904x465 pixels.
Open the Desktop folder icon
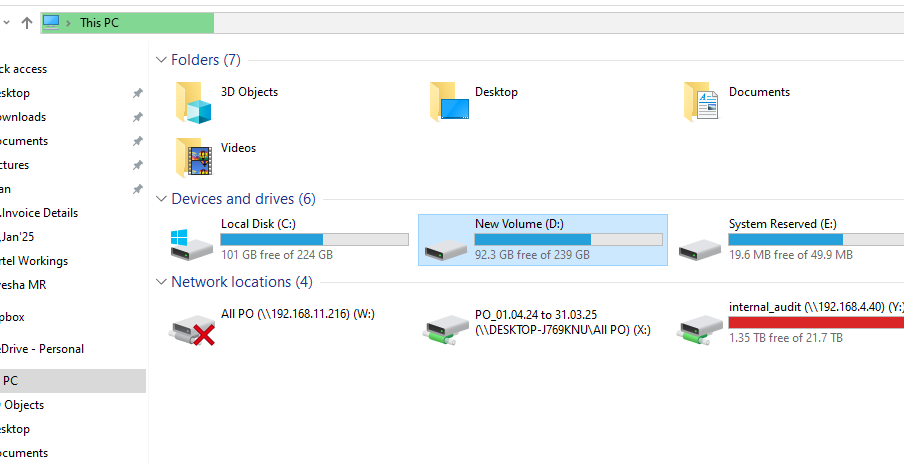coord(450,101)
